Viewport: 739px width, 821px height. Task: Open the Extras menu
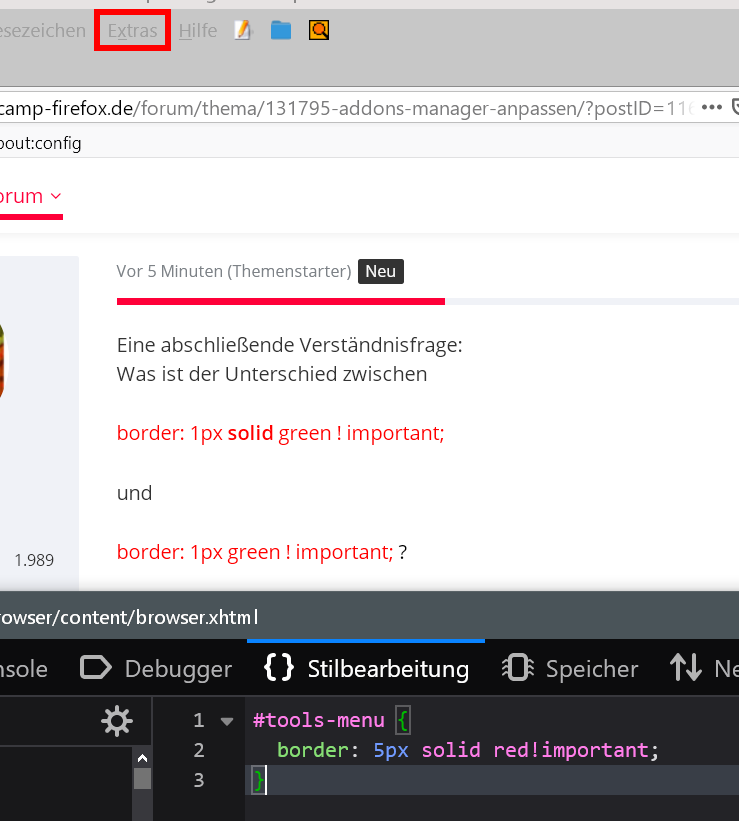pos(132,31)
